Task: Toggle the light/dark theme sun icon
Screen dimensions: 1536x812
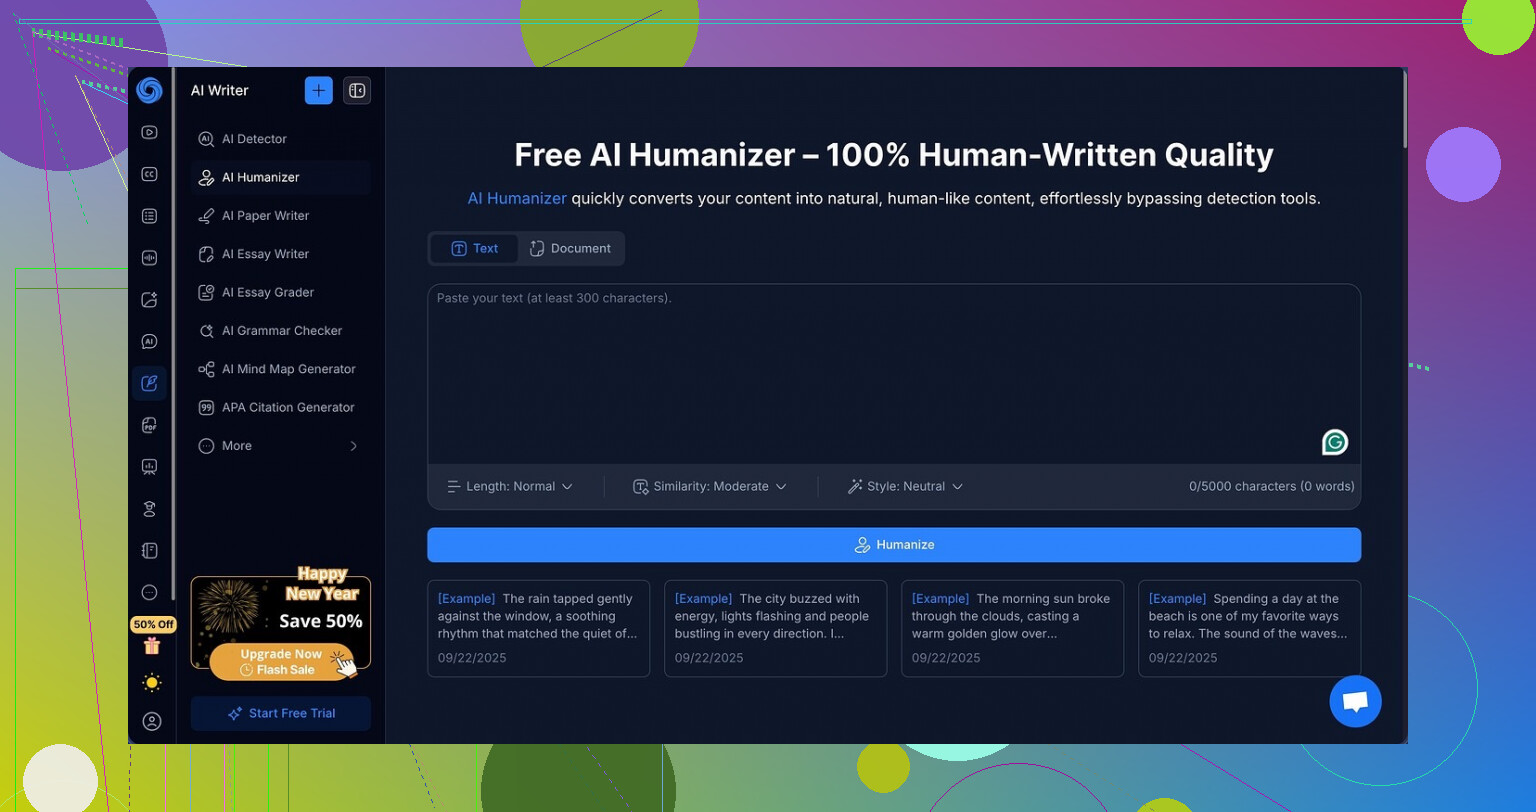Action: click(x=151, y=683)
